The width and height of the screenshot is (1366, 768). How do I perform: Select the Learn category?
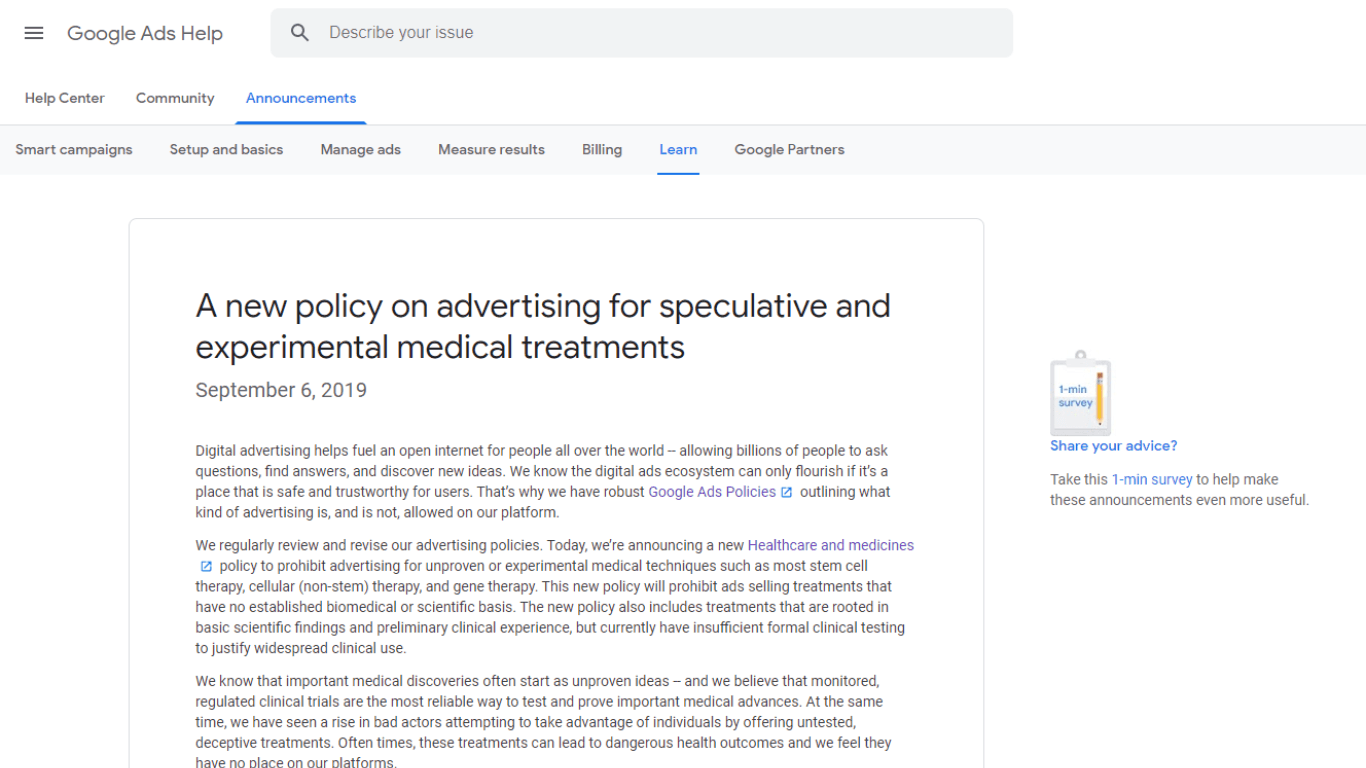click(678, 150)
